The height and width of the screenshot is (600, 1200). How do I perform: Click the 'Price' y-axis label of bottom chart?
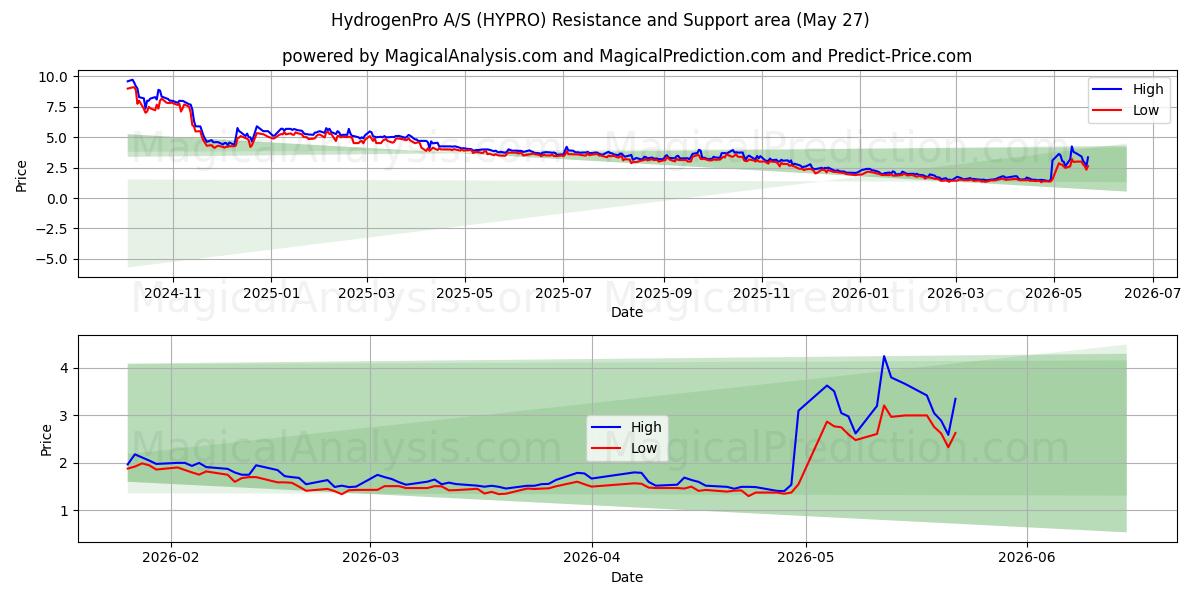coord(47,439)
